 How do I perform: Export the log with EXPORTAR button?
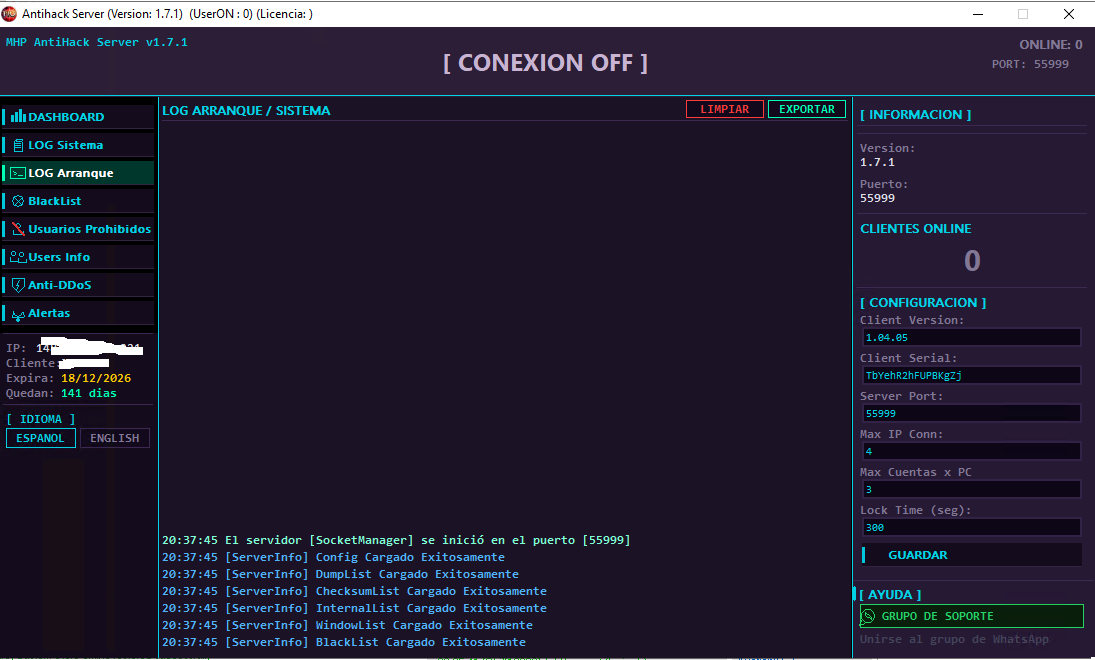pos(807,109)
